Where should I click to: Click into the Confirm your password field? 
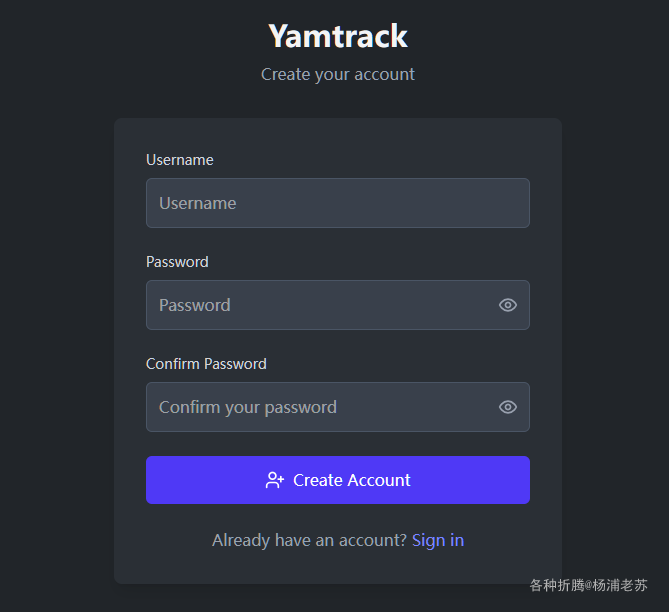pyautogui.click(x=338, y=407)
